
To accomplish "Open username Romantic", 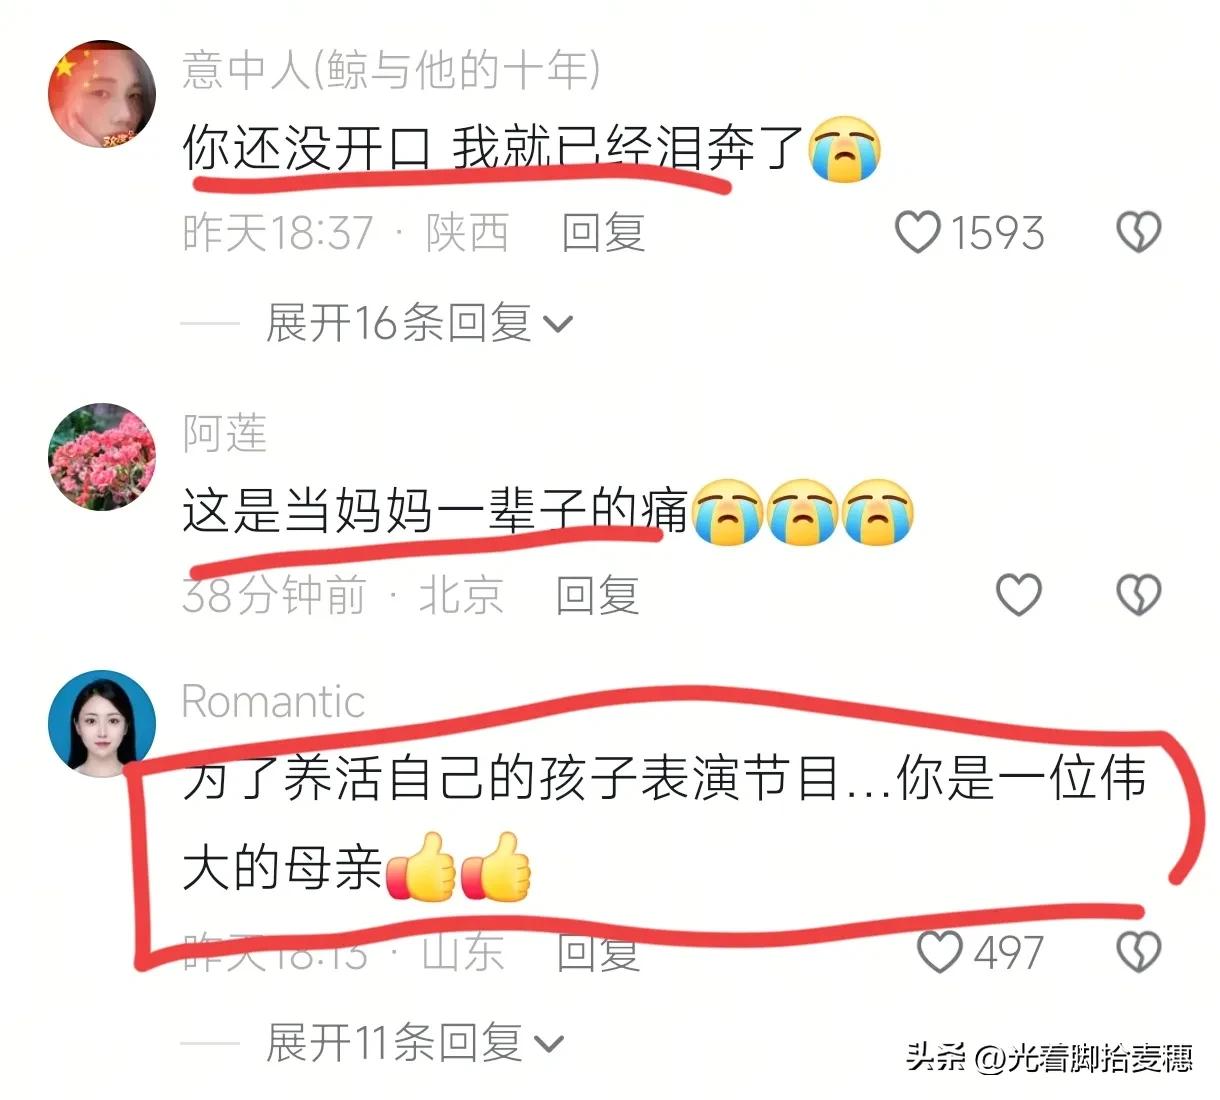I will [x=273, y=701].
